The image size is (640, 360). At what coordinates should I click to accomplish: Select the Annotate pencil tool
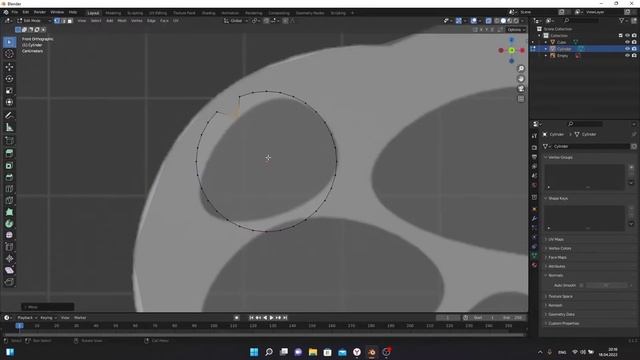(x=9, y=116)
